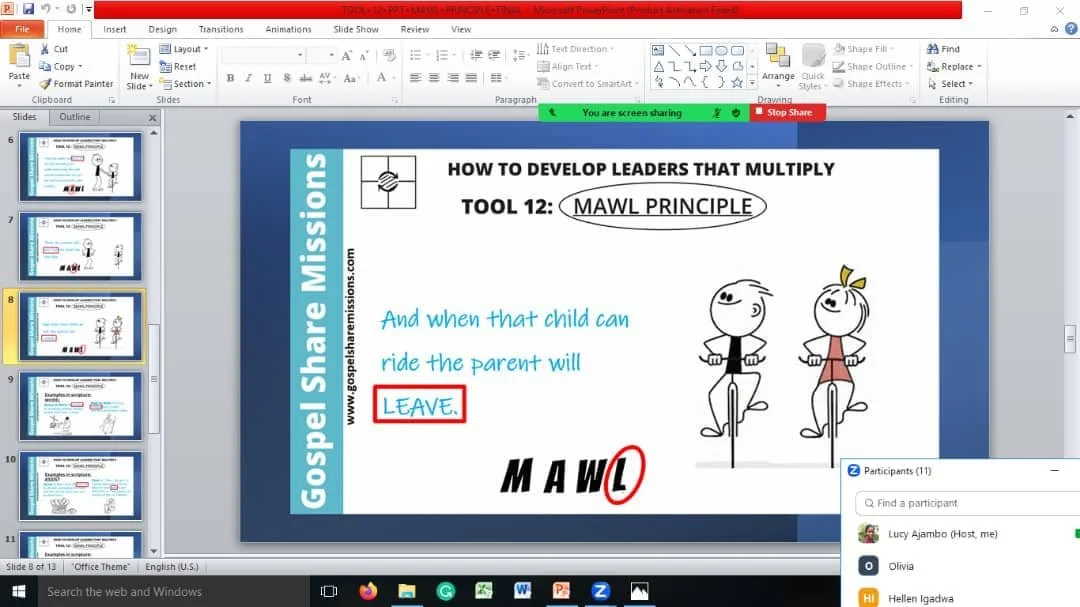
Task: Select slide 6 thumbnail
Action: (x=81, y=167)
